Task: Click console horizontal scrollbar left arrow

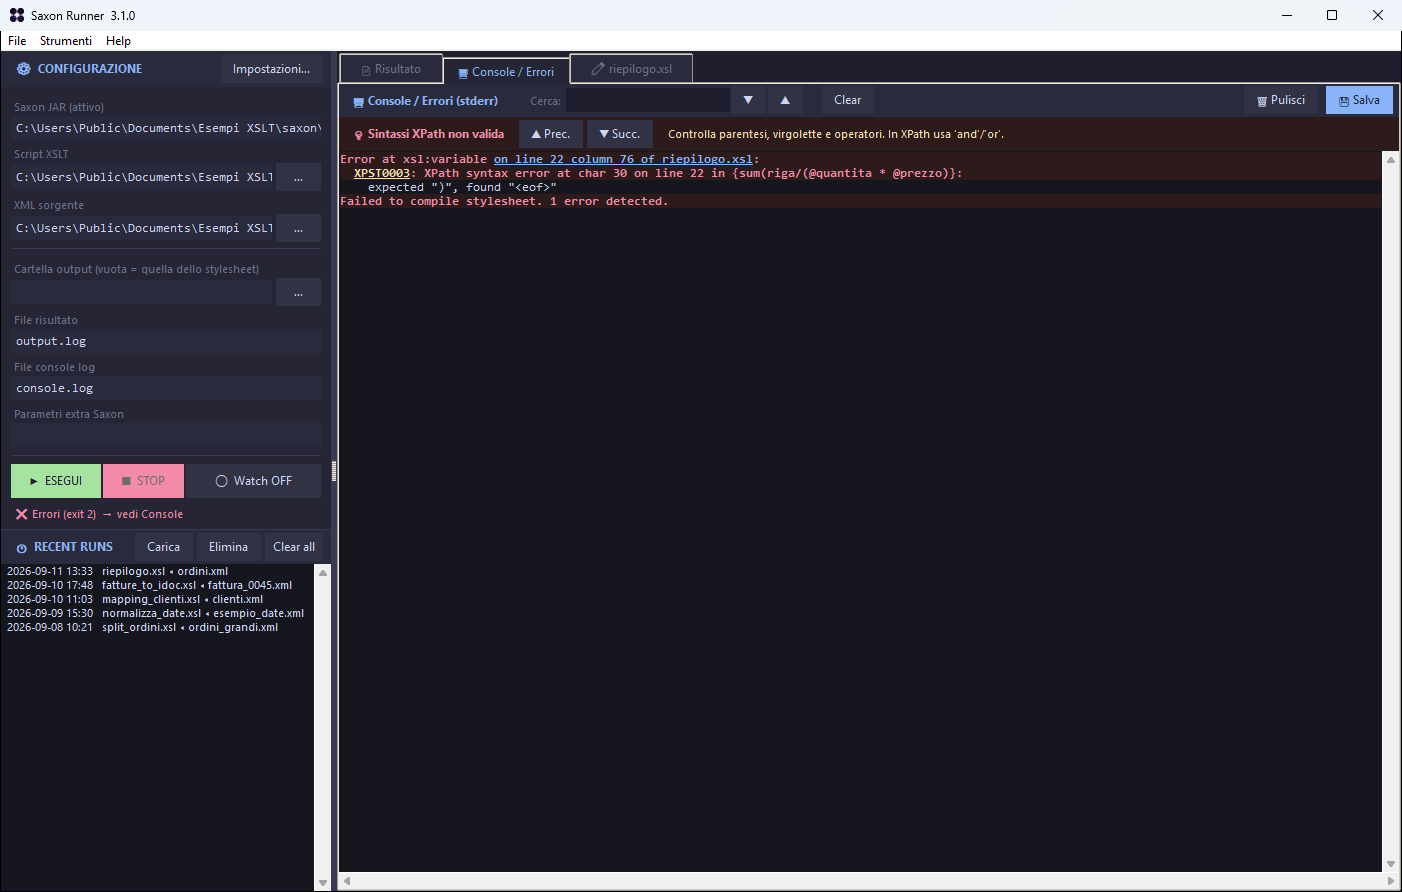Action: tap(347, 881)
